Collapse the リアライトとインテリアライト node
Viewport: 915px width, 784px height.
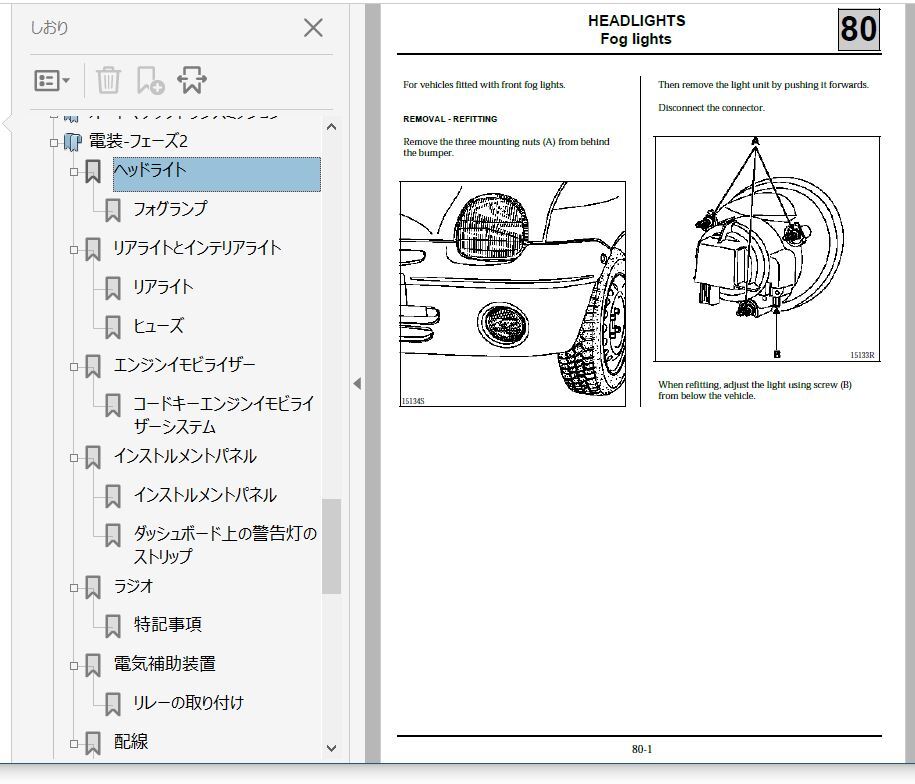[x=74, y=250]
